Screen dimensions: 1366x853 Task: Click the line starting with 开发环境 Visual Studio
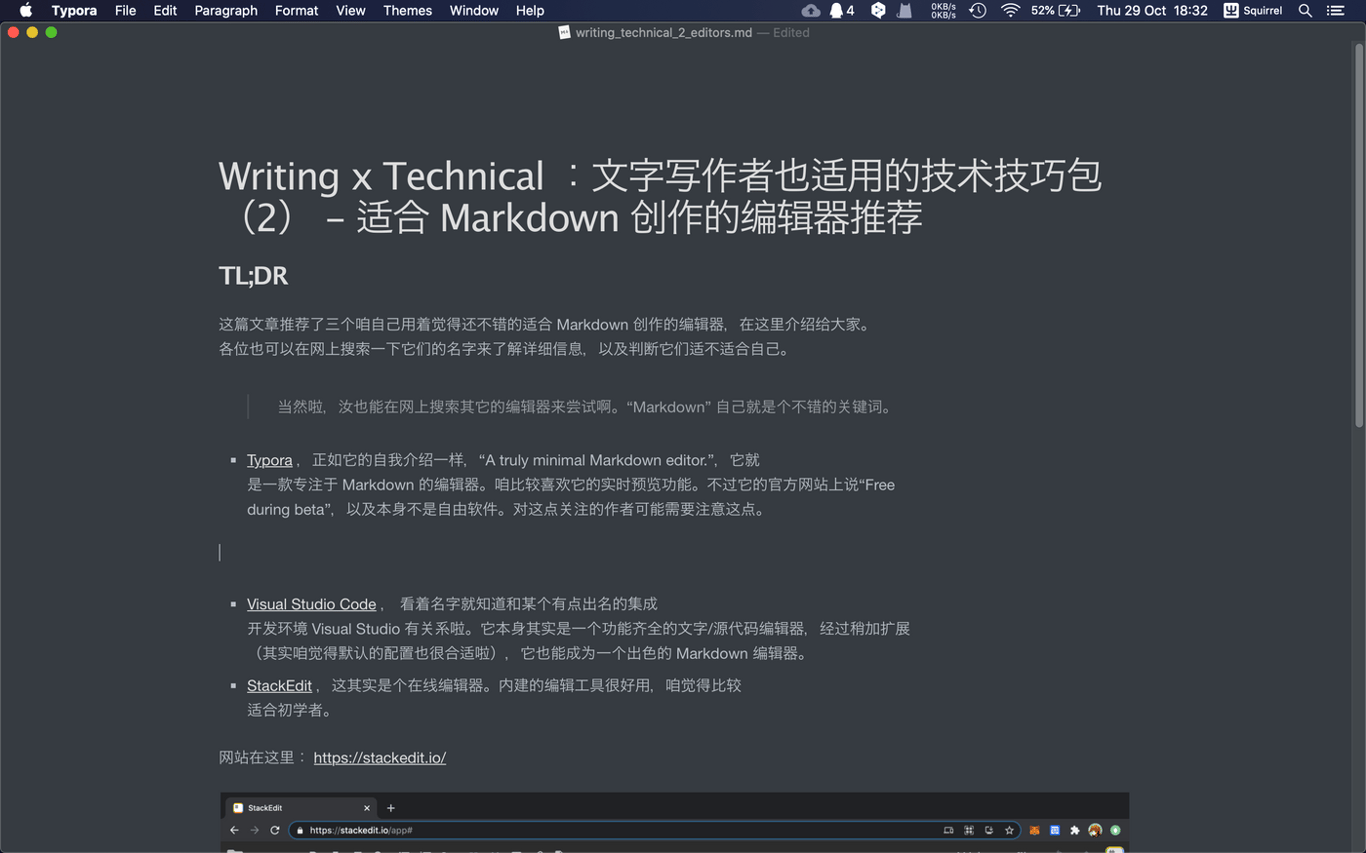pos(579,628)
